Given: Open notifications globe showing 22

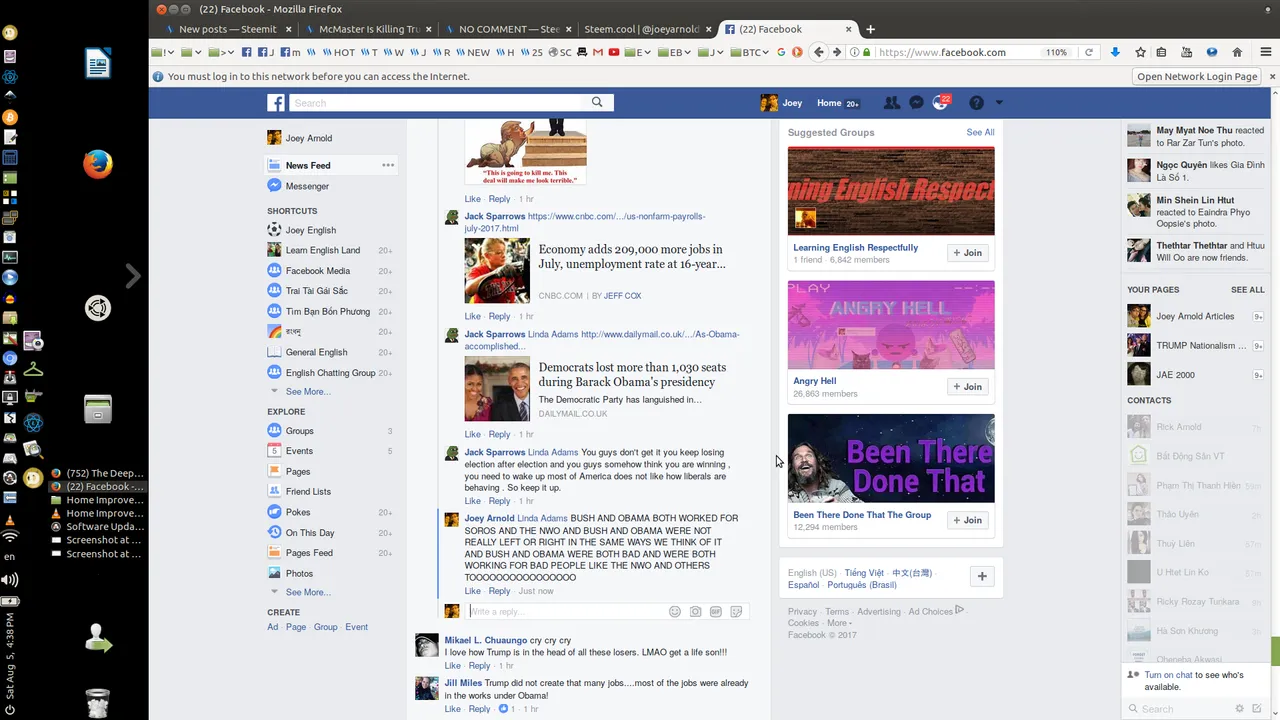Looking at the screenshot, I should (941, 102).
